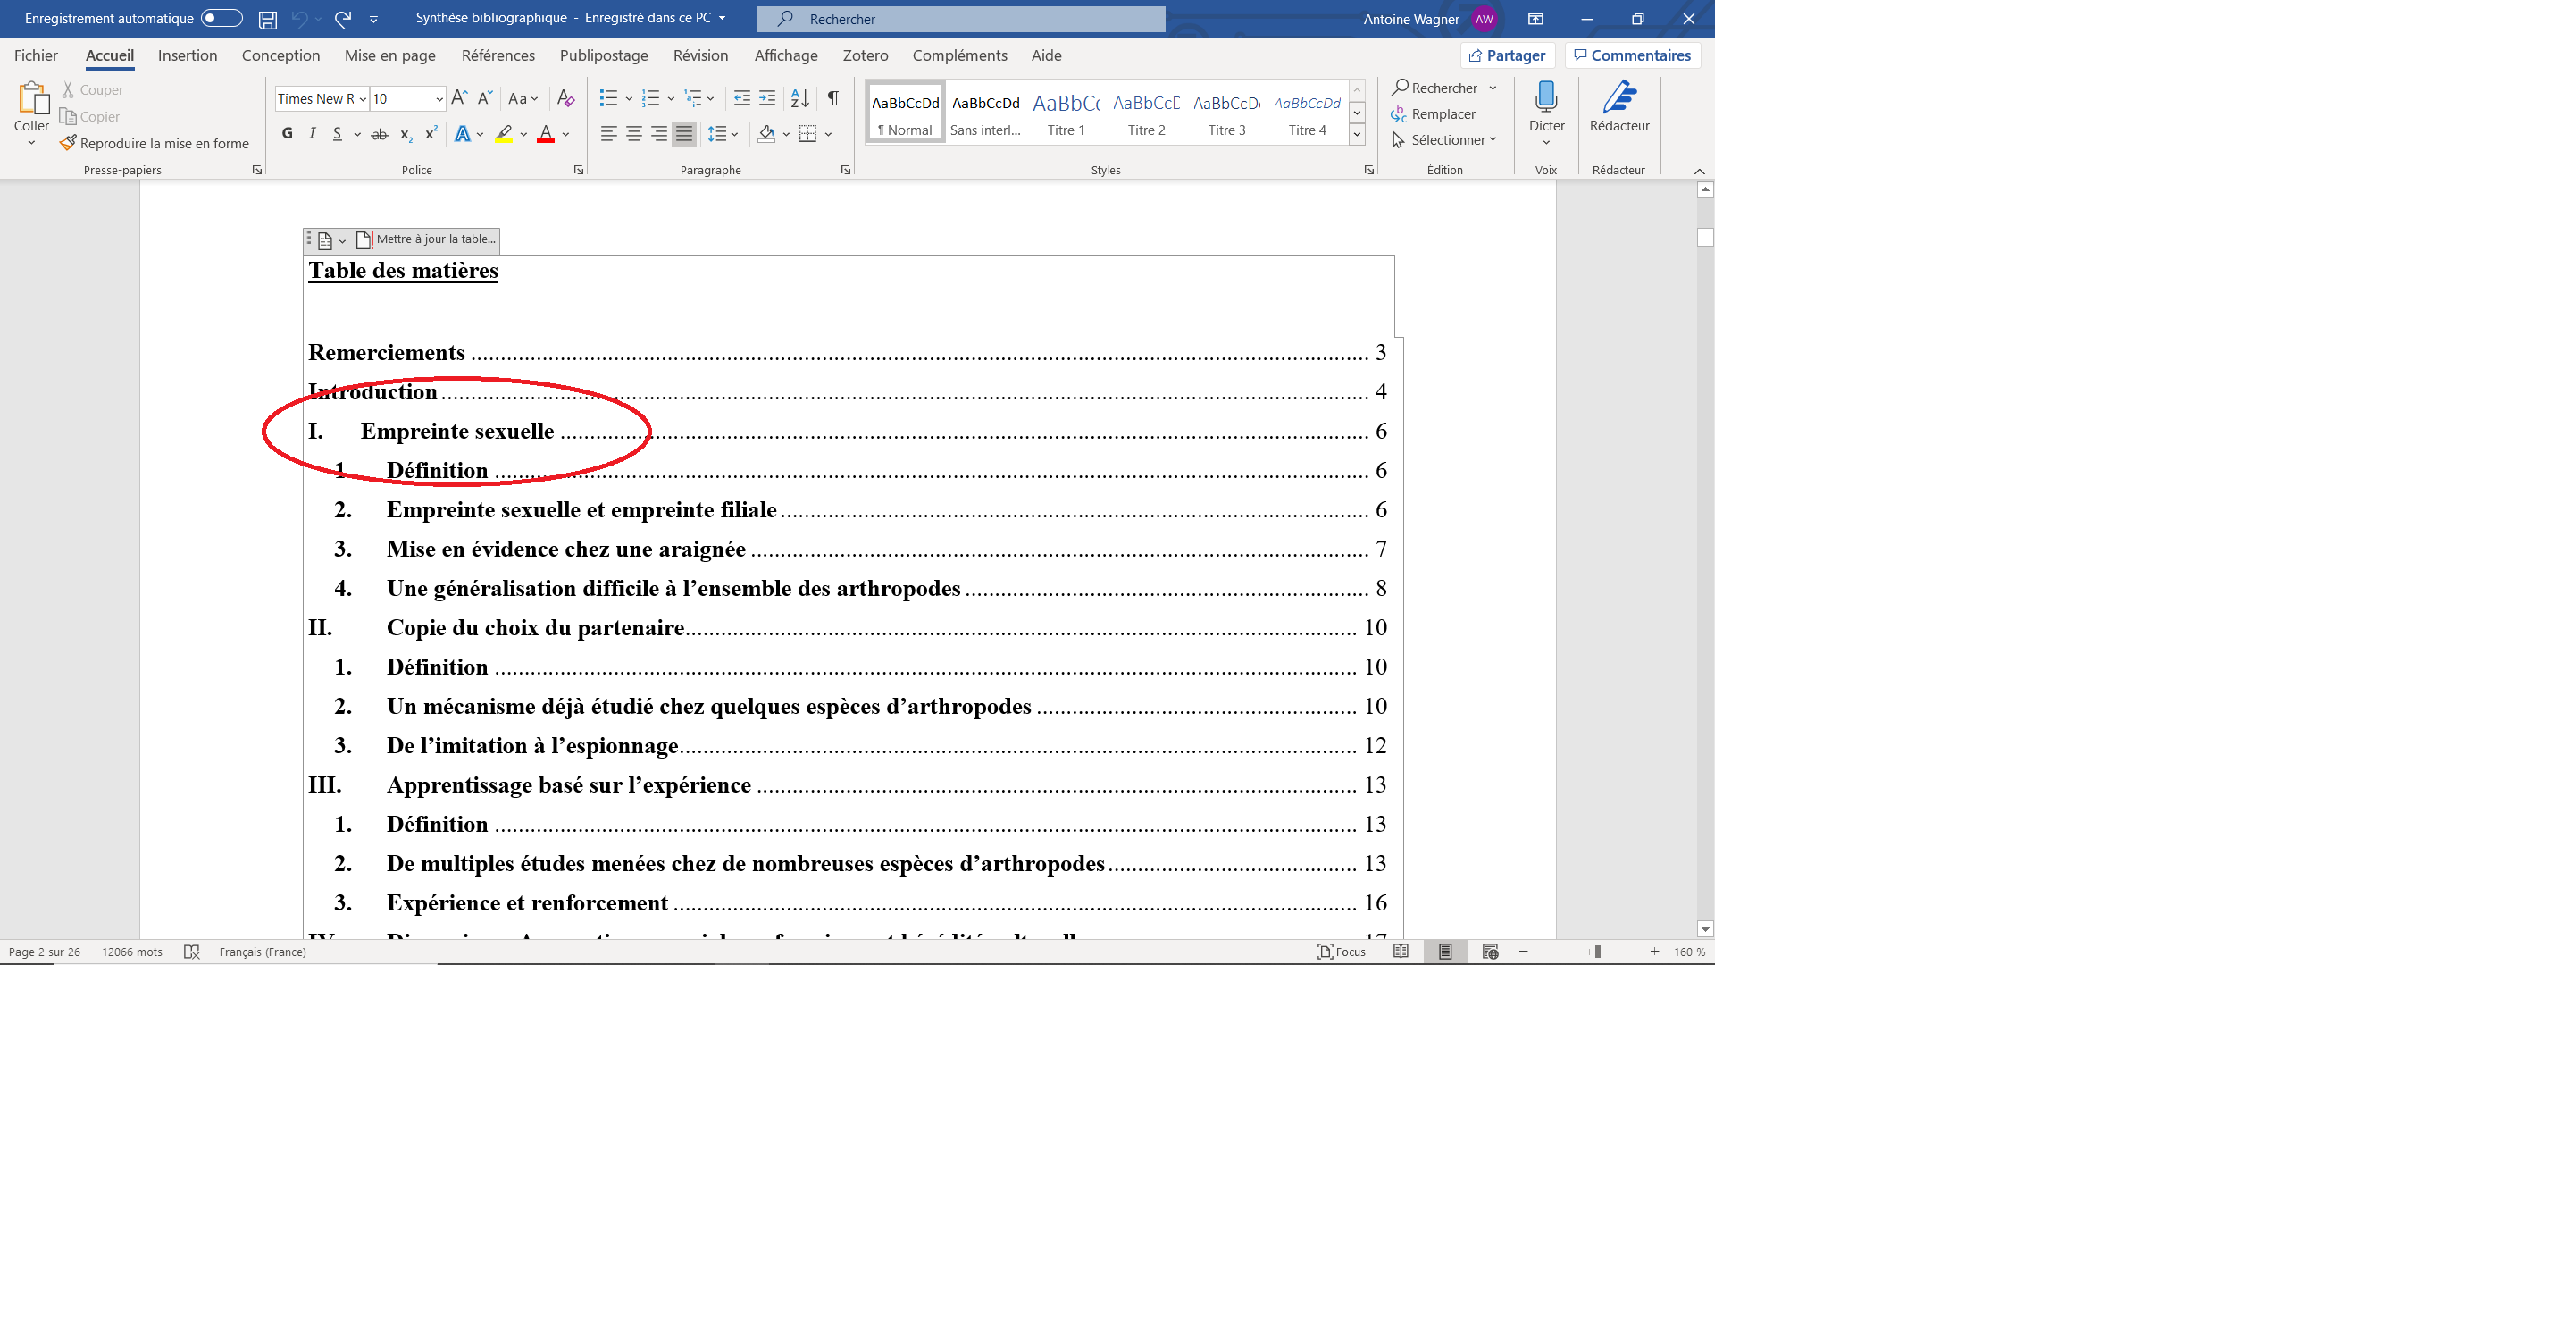
Task: Align text left
Action: (608, 134)
